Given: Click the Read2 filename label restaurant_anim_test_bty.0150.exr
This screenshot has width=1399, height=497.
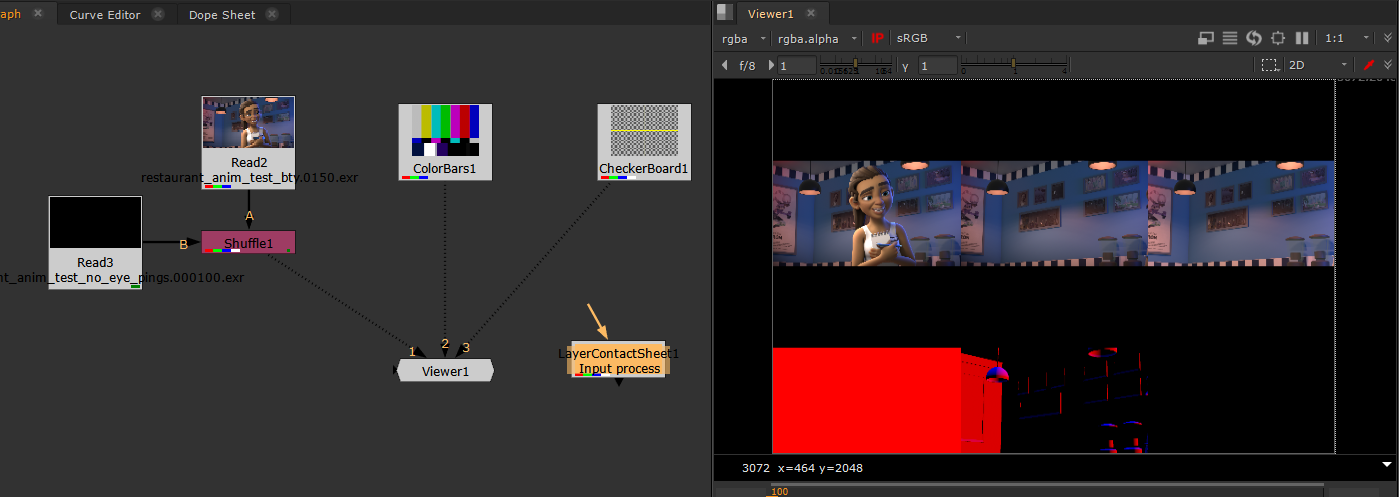Looking at the screenshot, I should [249, 177].
